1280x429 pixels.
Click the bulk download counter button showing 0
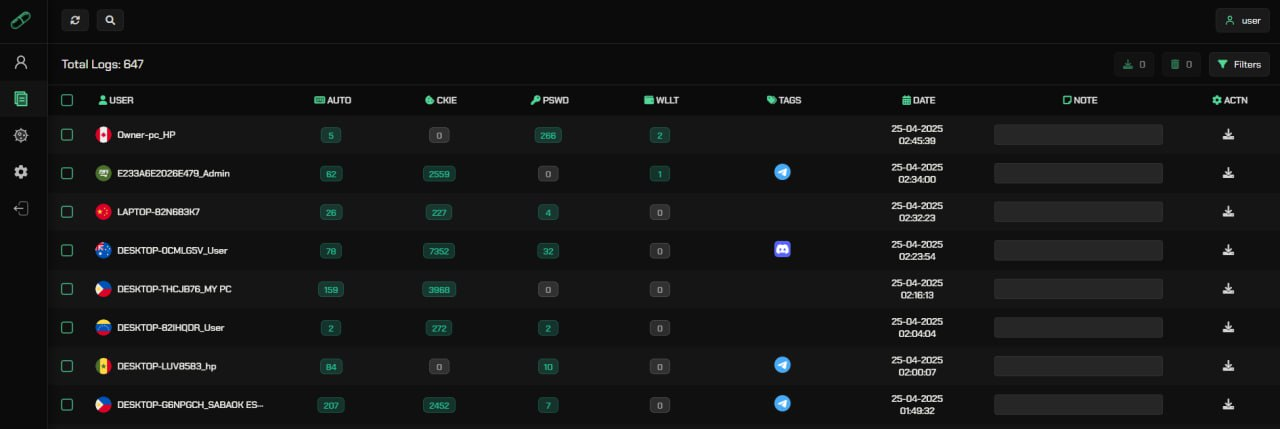tap(1134, 64)
